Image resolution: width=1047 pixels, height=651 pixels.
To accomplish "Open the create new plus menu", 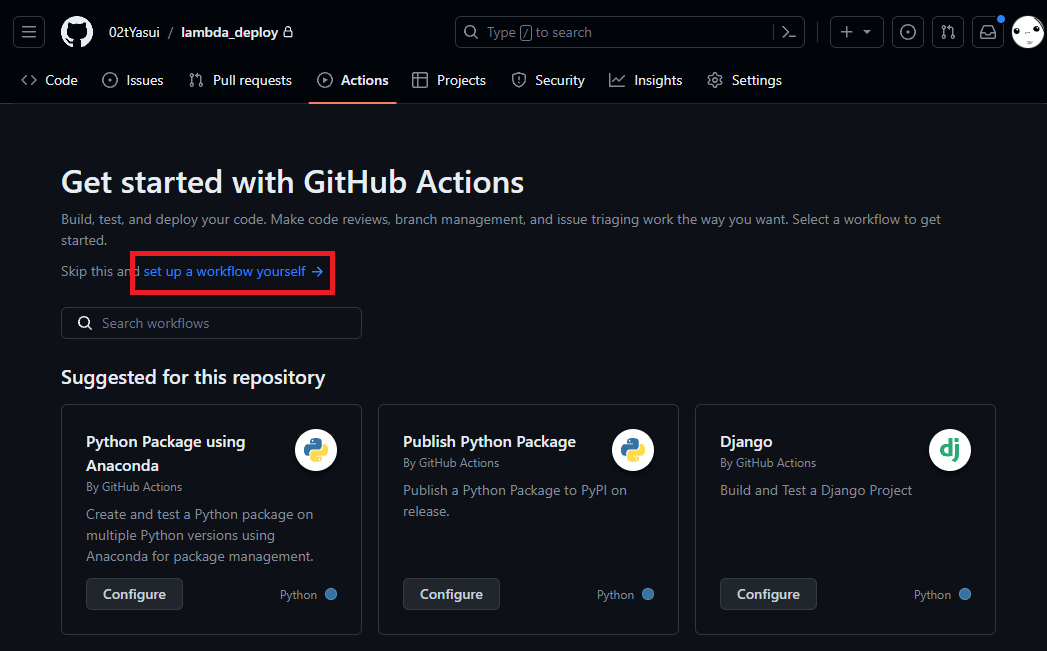I will coord(856,32).
